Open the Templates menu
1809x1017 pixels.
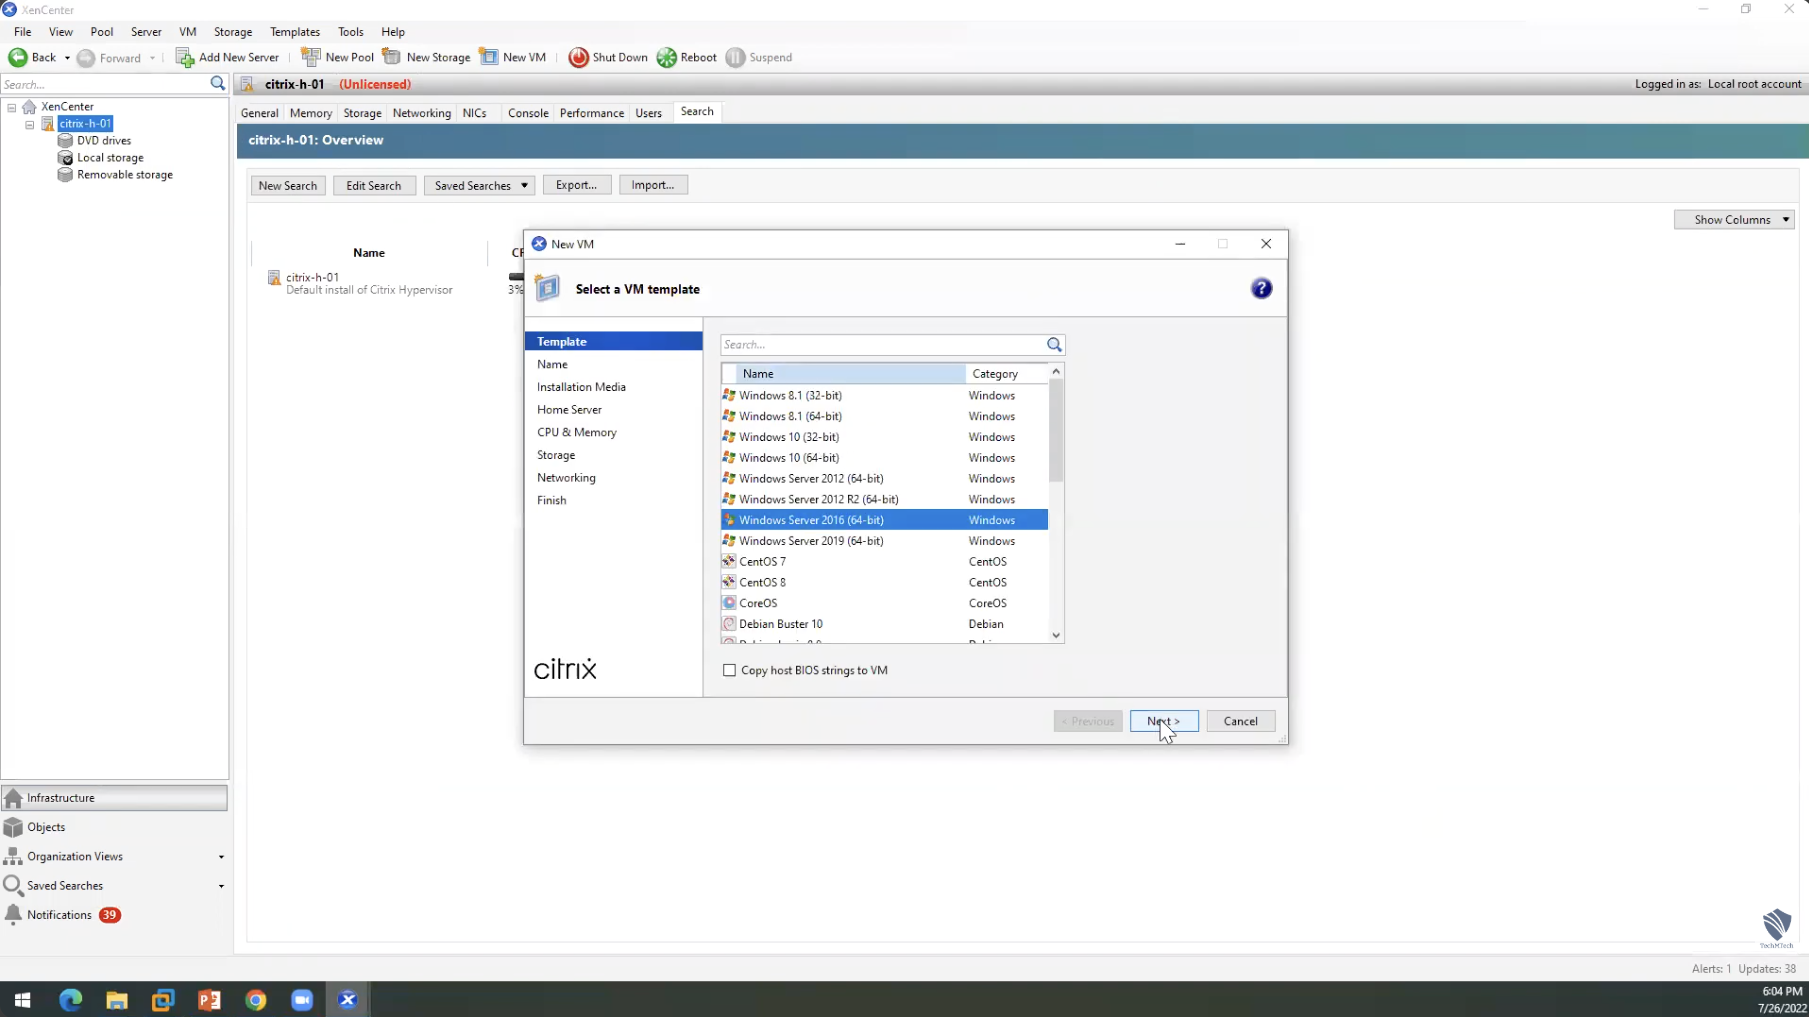[x=295, y=32]
